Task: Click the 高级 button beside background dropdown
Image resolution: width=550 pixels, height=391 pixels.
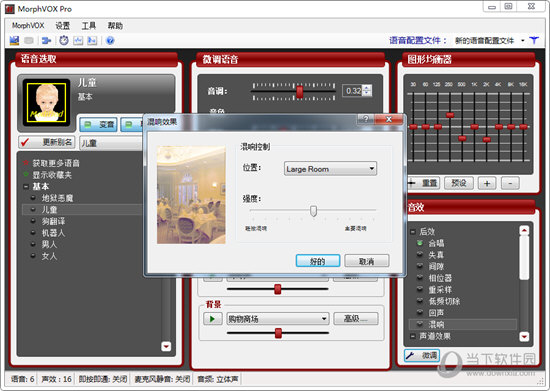Action: [x=356, y=318]
